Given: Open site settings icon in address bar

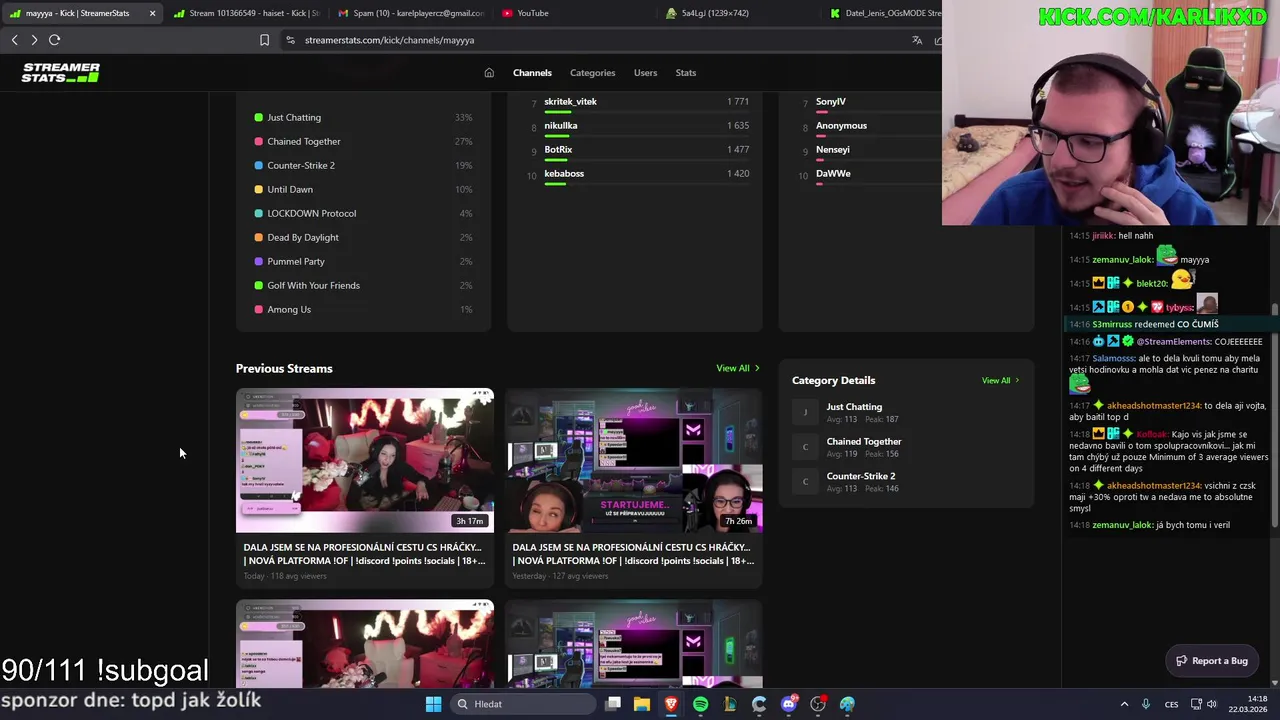Looking at the screenshot, I should 290,40.
